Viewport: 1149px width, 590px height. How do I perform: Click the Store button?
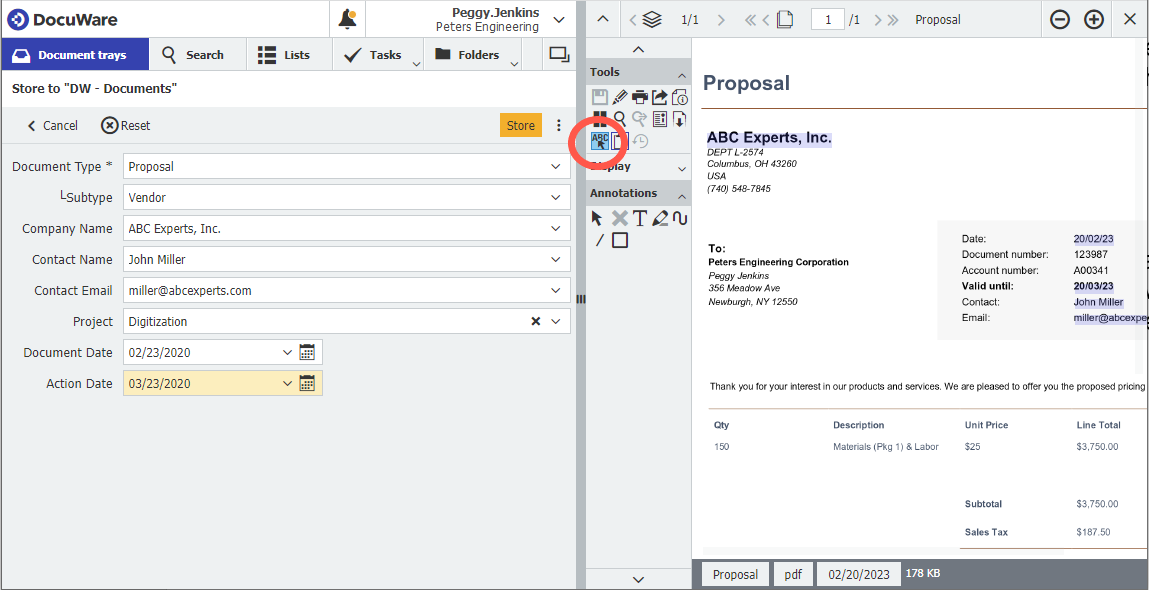[x=520, y=127]
